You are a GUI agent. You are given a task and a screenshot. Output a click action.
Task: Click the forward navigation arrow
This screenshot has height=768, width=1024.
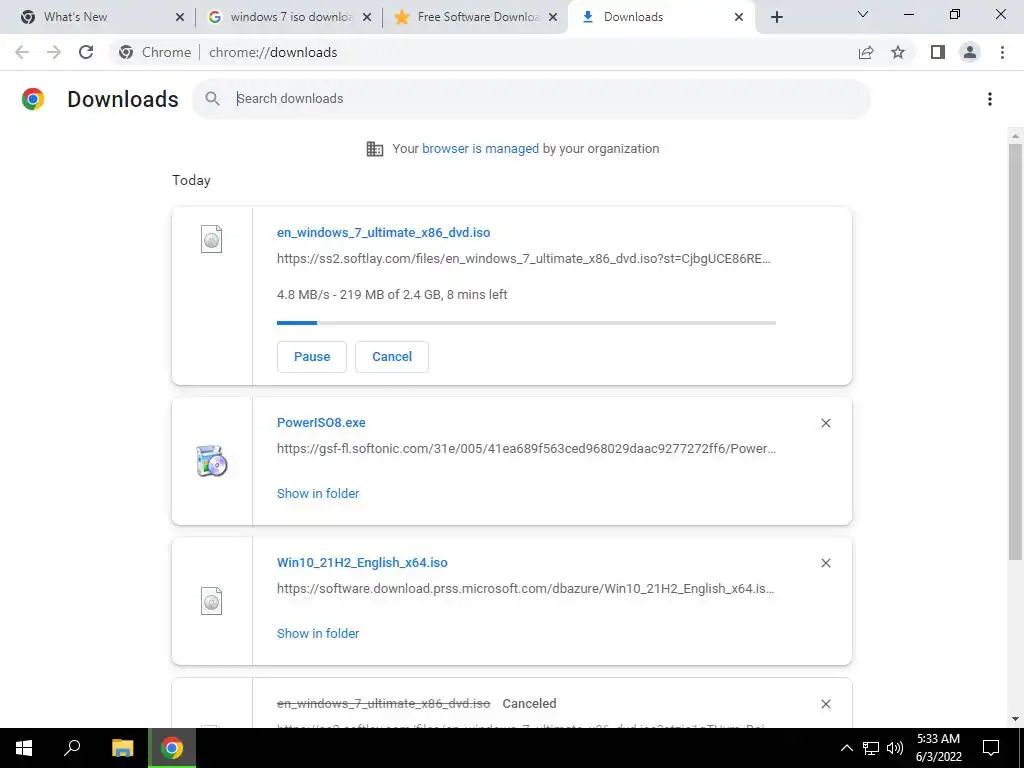coord(54,52)
